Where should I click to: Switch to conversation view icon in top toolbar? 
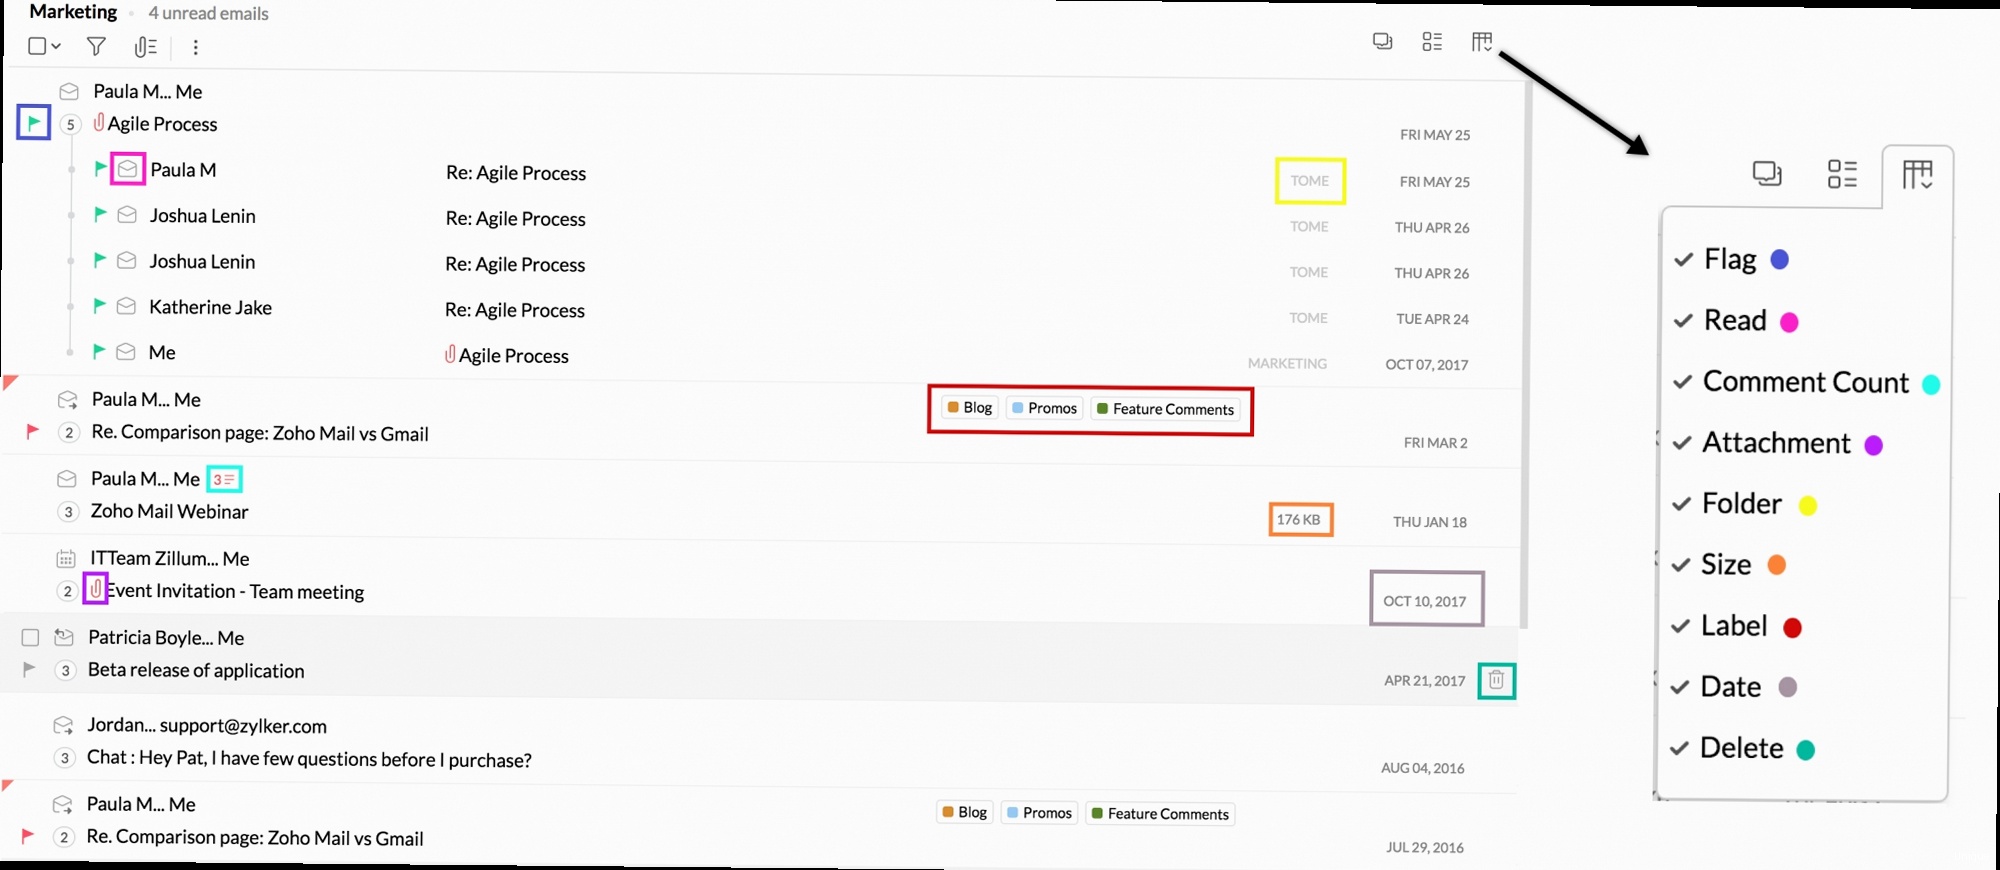click(x=1382, y=42)
